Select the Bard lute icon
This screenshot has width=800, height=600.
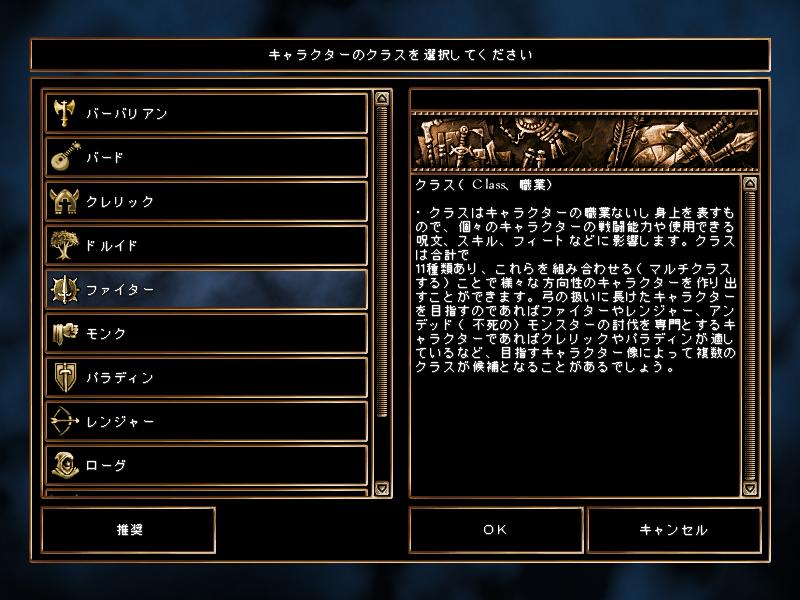(x=65, y=157)
